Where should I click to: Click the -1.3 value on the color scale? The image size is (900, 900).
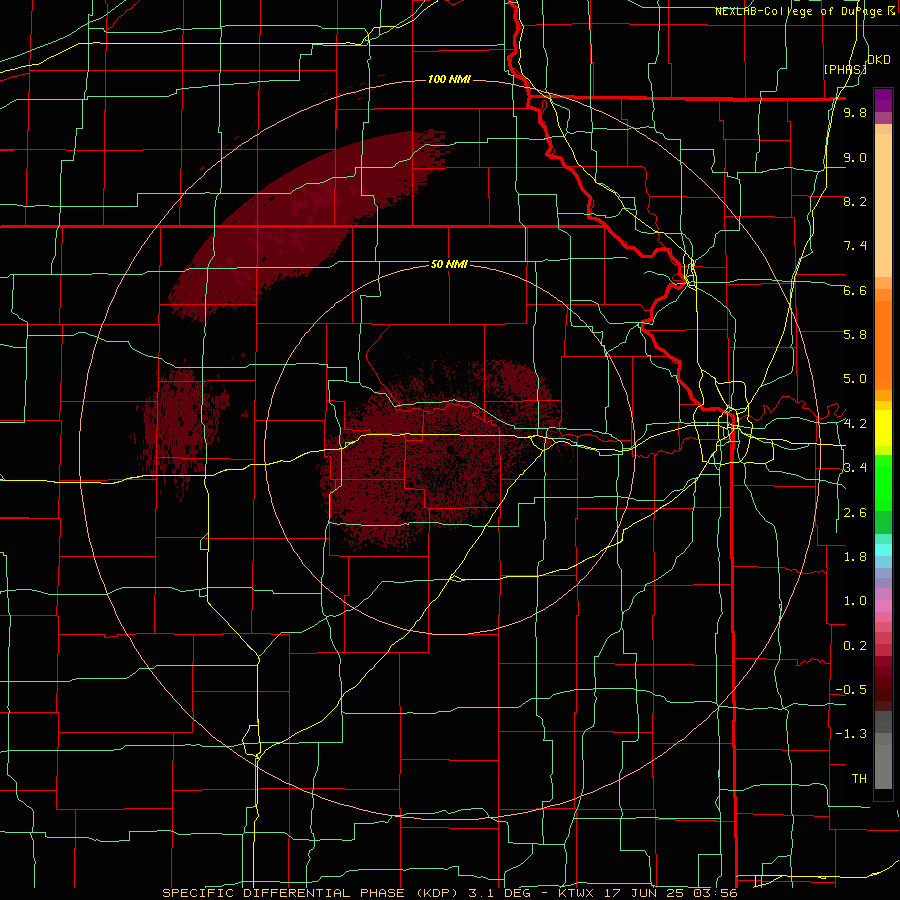(851, 734)
